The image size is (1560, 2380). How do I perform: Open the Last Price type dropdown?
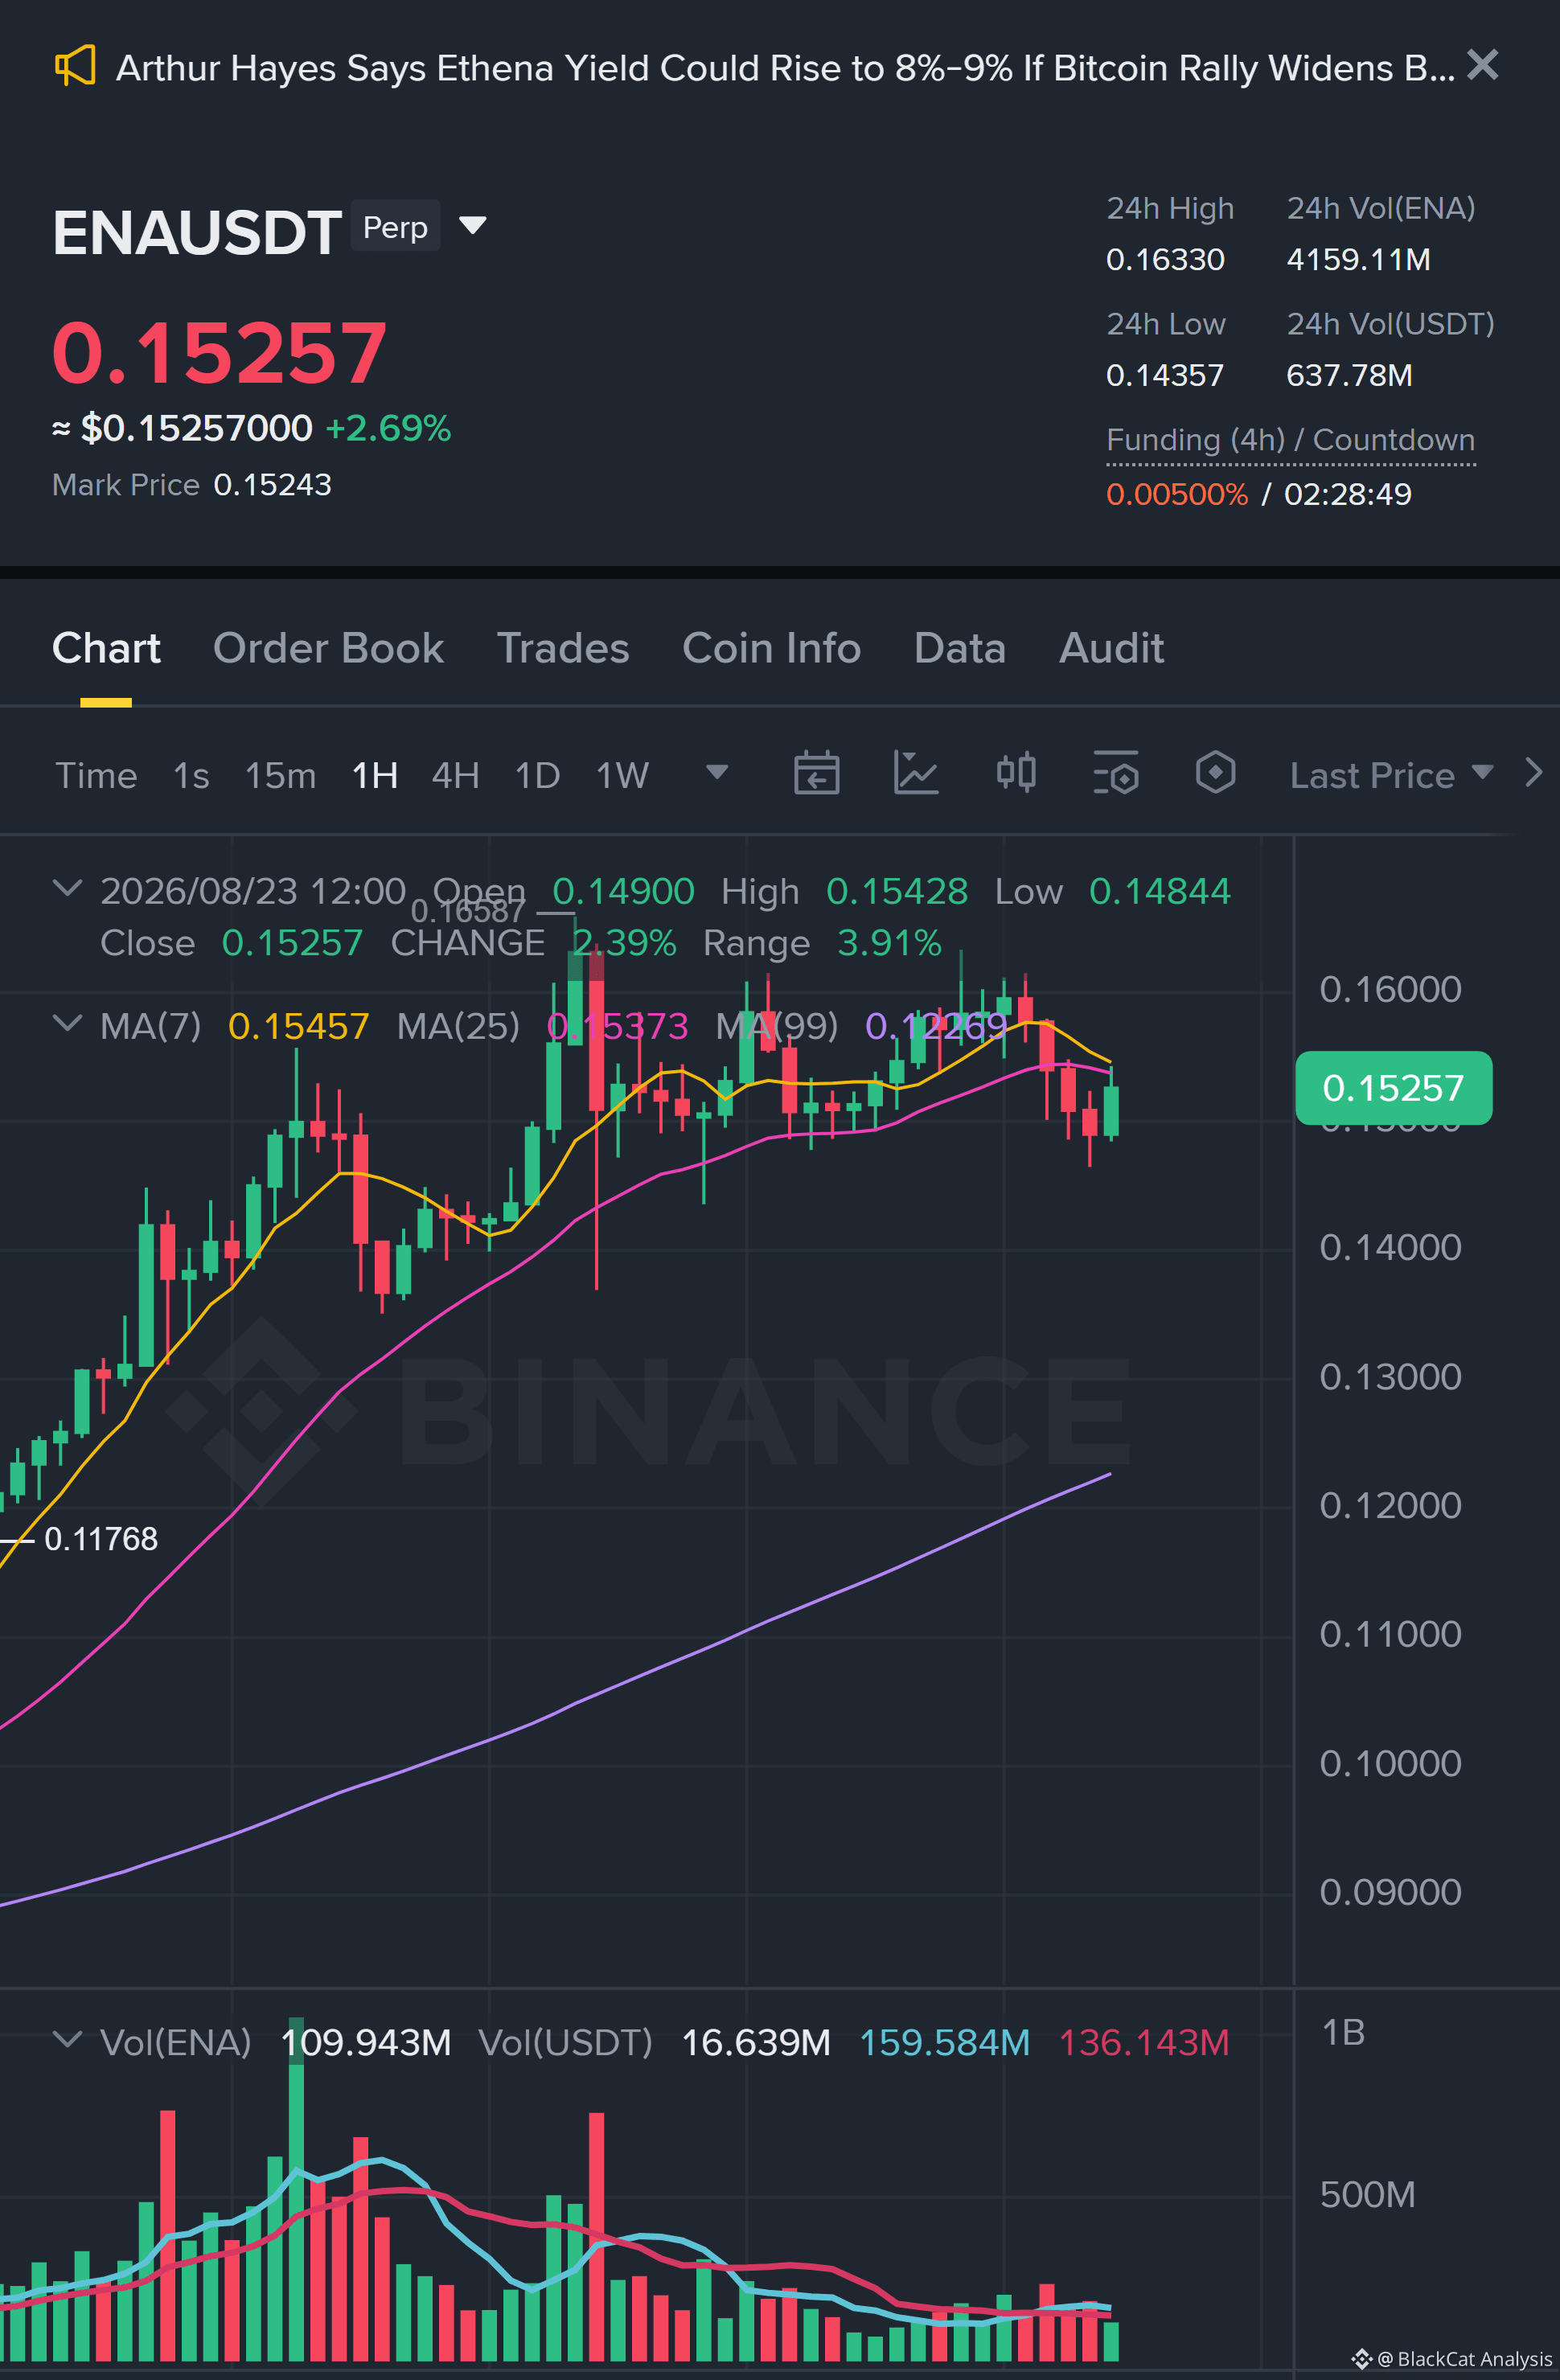(1391, 775)
